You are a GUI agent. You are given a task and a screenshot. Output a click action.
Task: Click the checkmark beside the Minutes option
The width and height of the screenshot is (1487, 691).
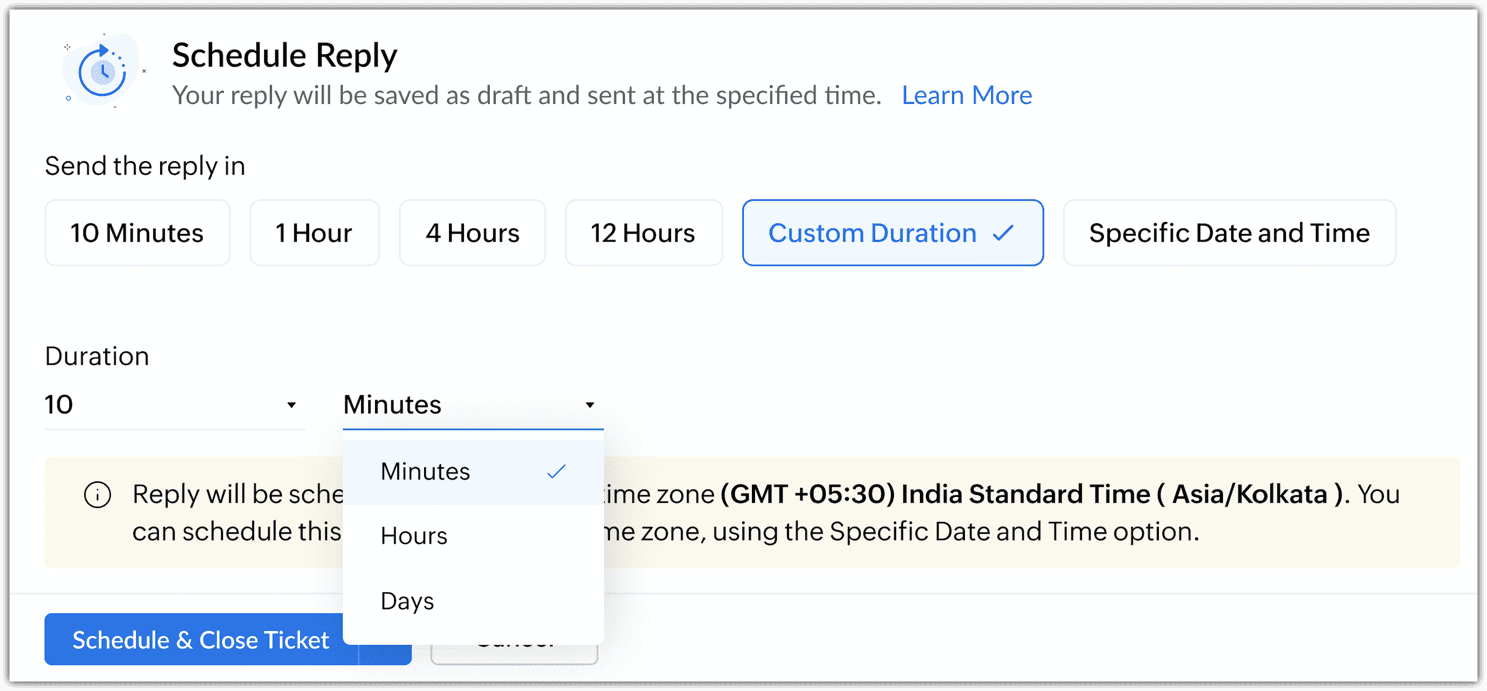point(556,471)
